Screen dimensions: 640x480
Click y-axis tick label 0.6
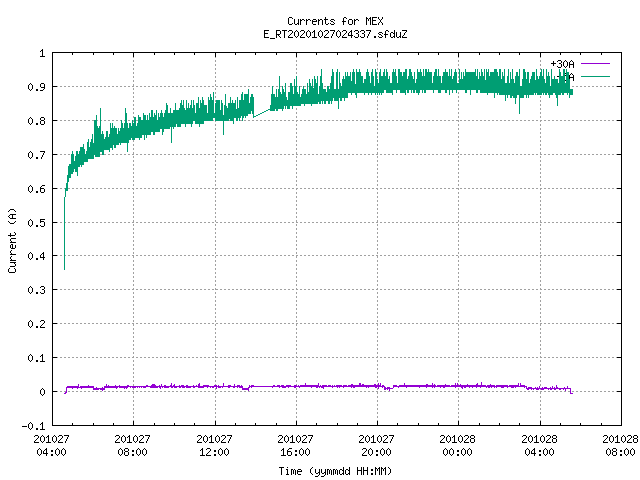pyautogui.click(x=36, y=189)
